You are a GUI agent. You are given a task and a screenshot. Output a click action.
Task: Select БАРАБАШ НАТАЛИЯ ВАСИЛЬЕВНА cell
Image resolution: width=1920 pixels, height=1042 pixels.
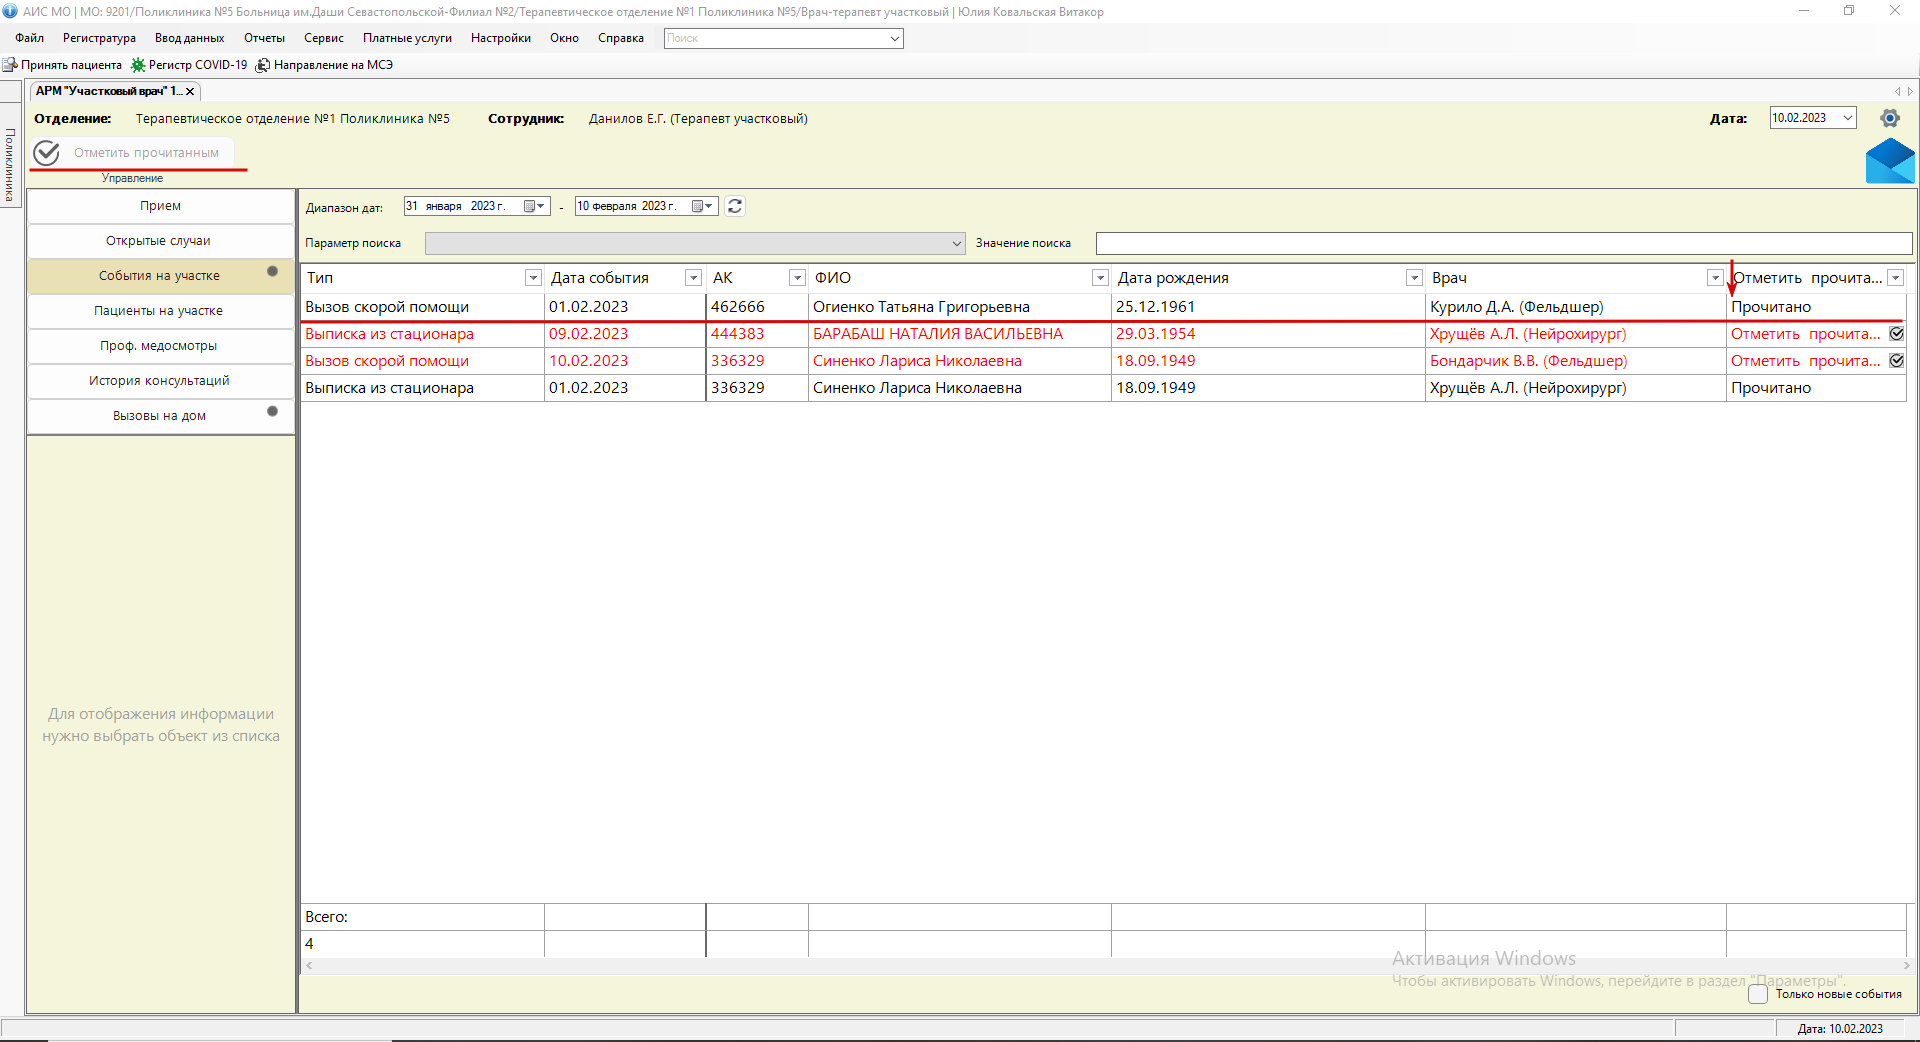[959, 334]
